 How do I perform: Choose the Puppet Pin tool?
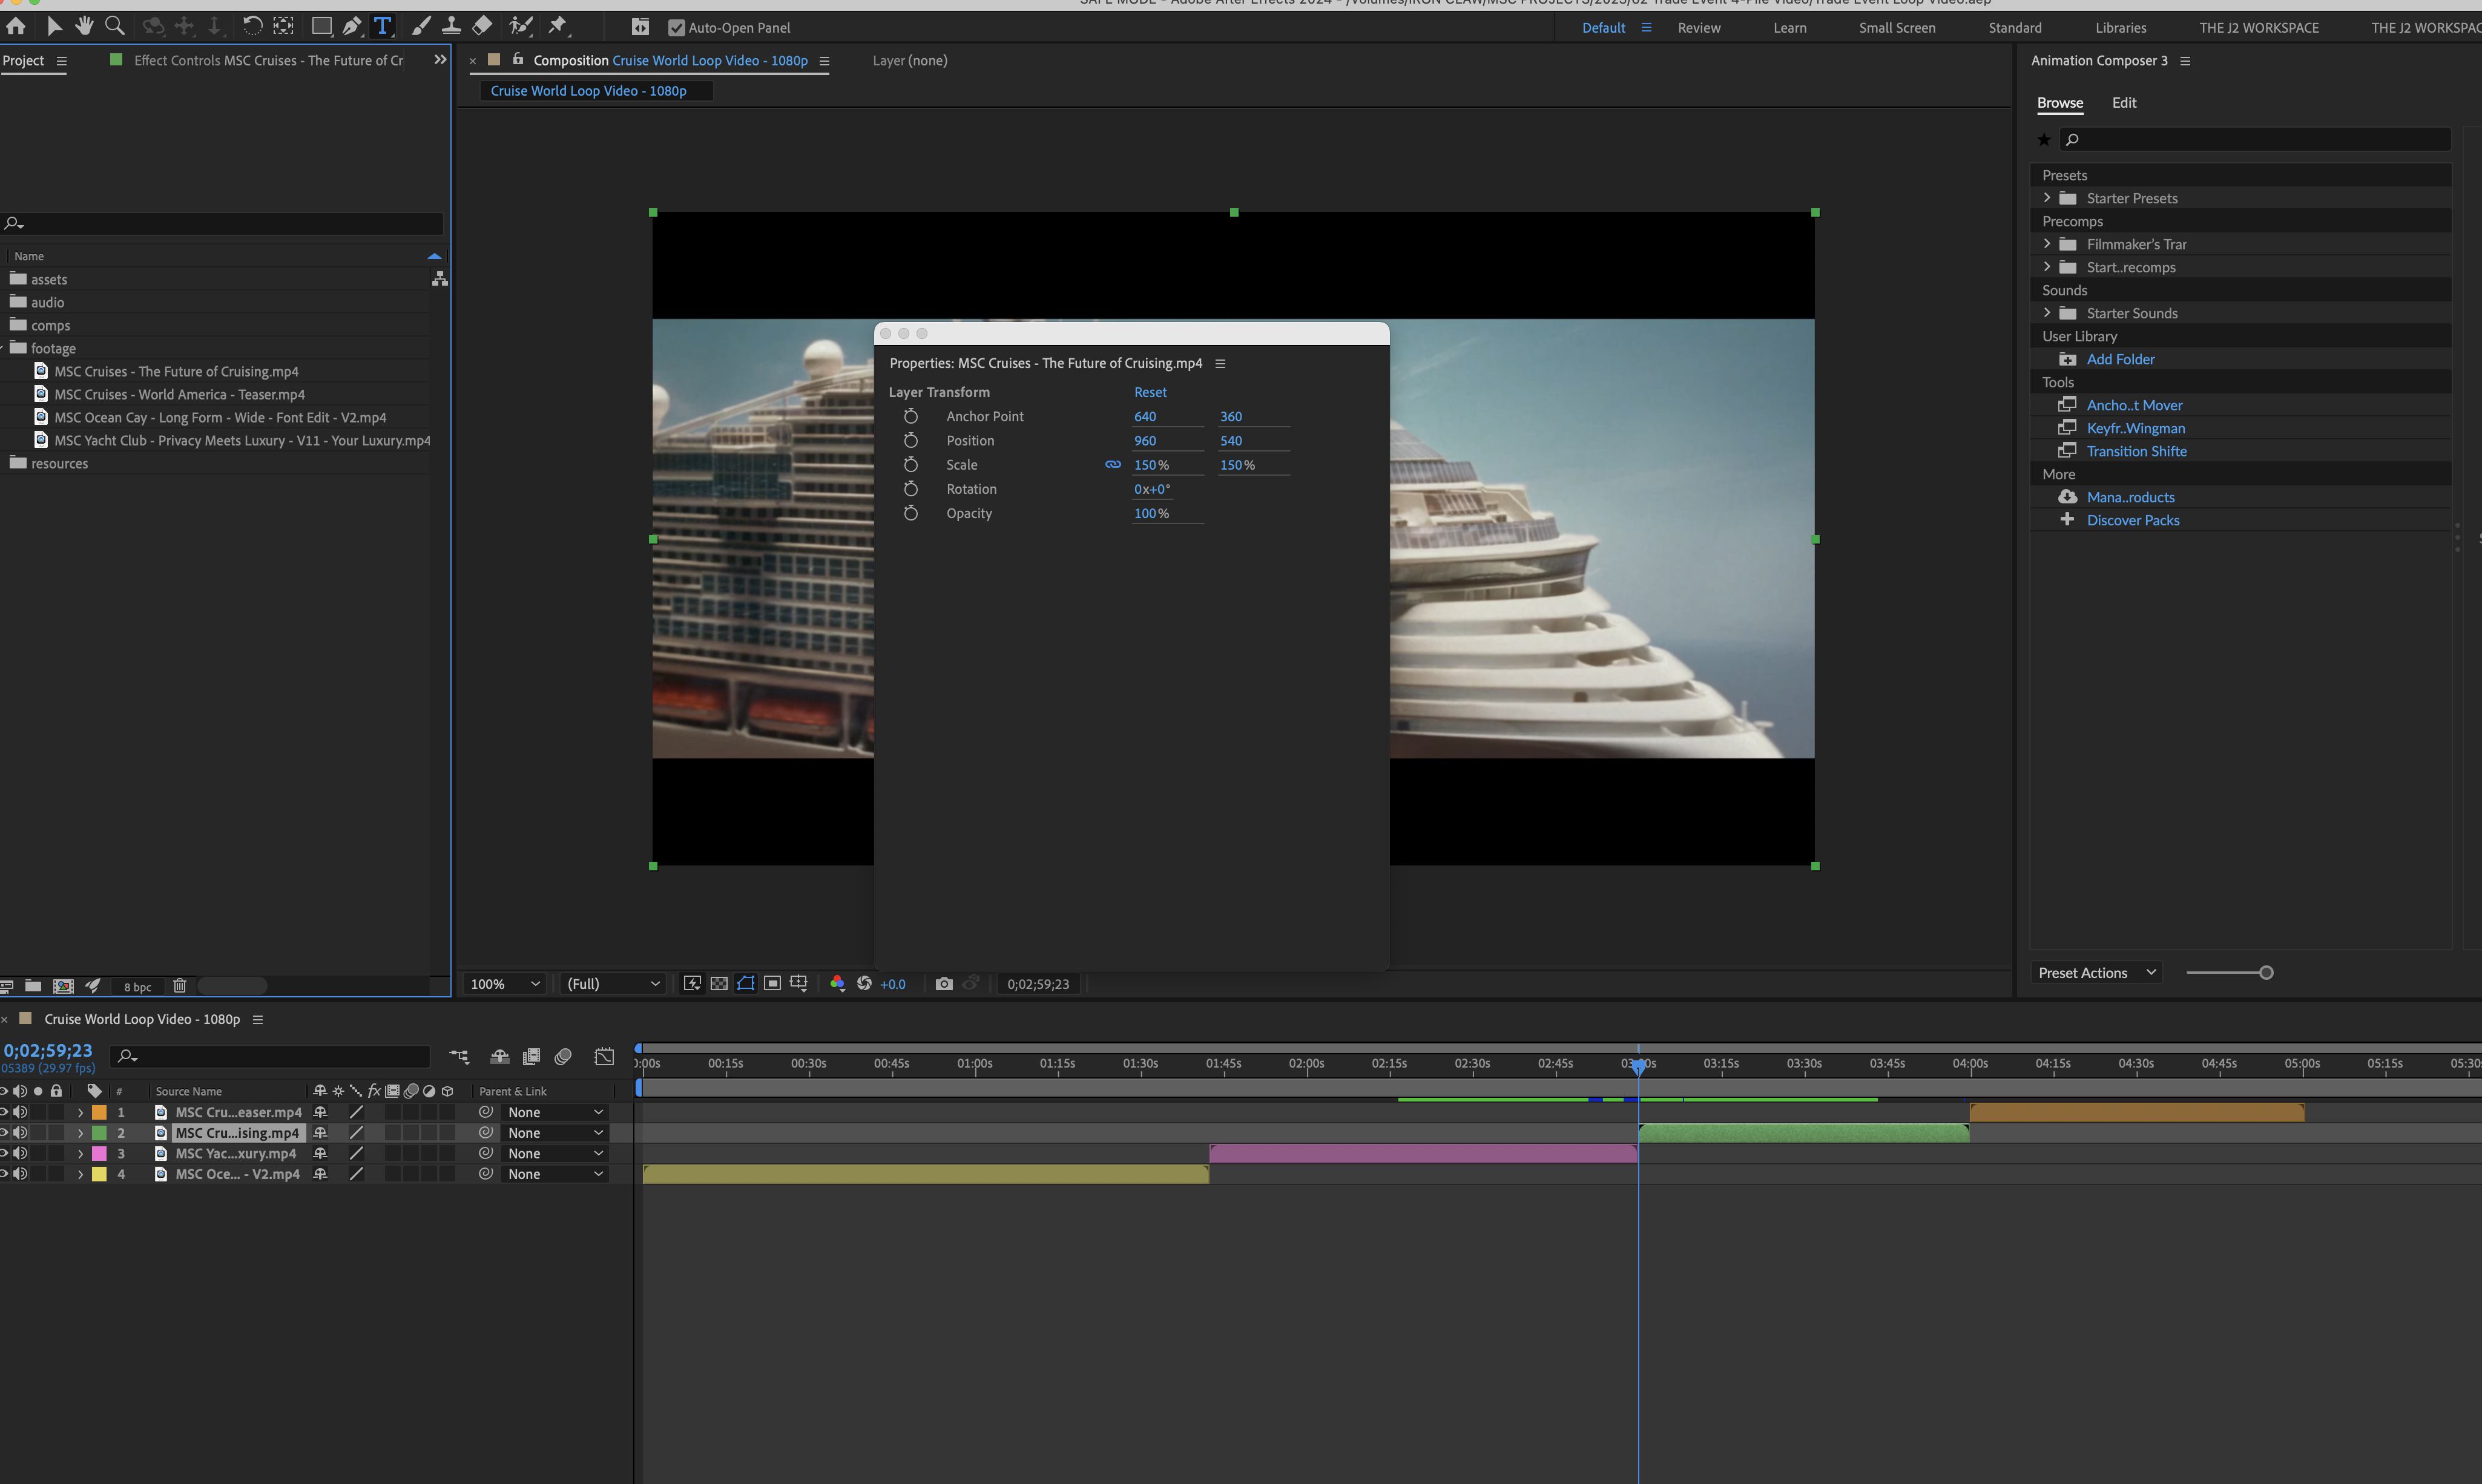tap(558, 27)
